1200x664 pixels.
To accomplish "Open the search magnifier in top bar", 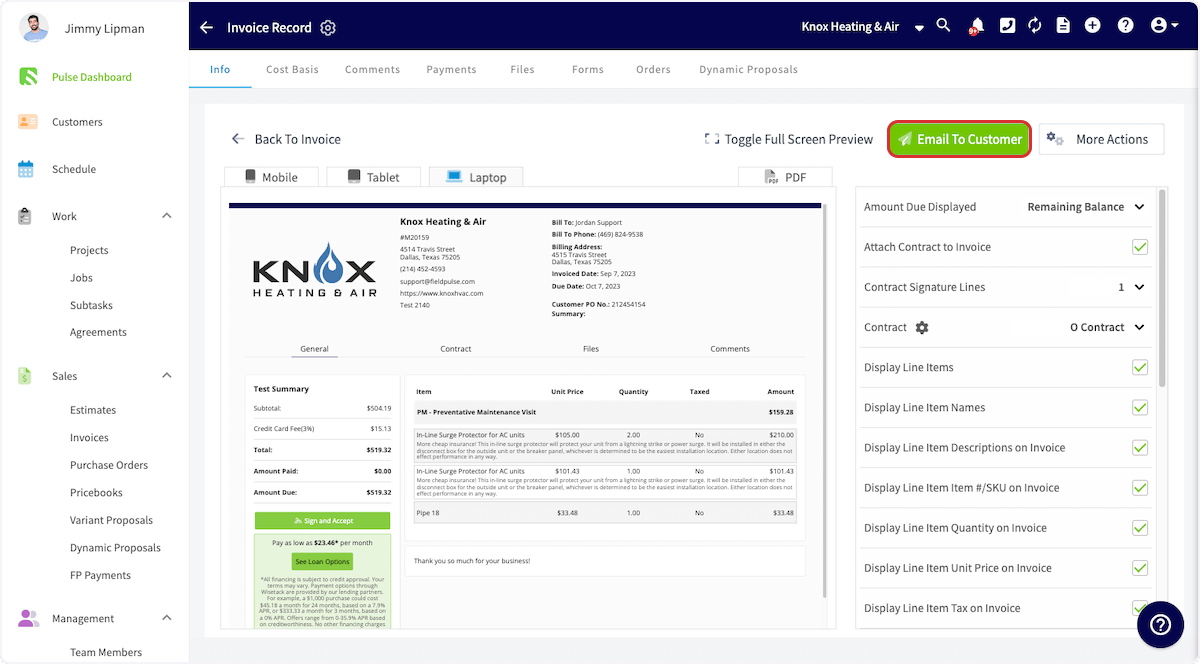I will (x=943, y=25).
